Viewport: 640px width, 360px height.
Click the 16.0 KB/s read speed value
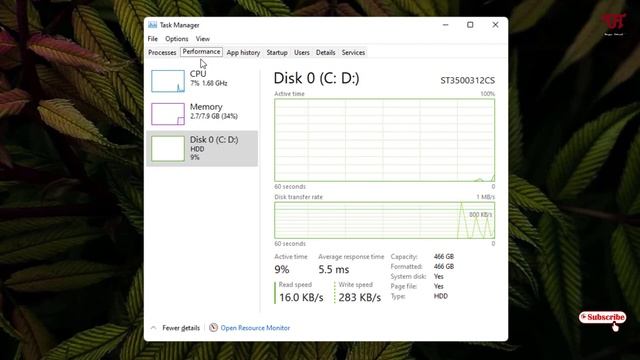point(301,298)
